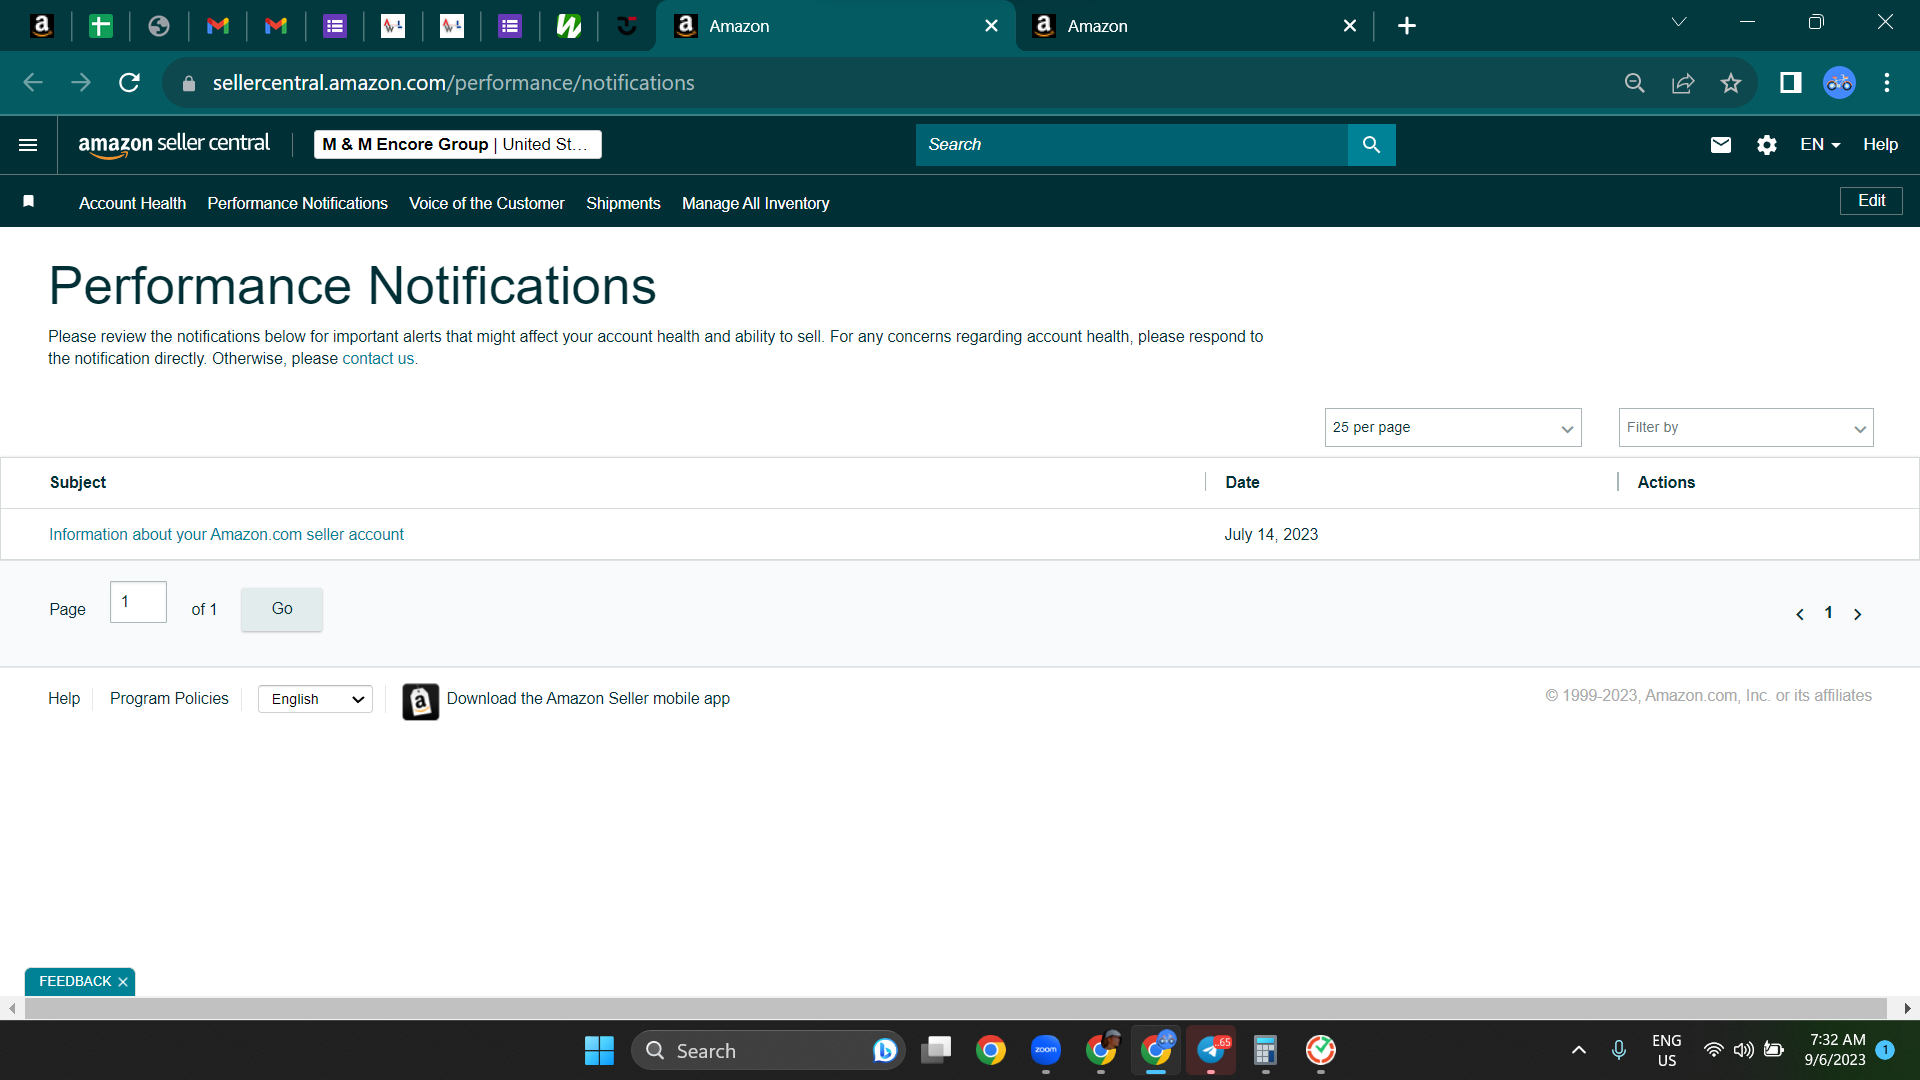The image size is (1920, 1080).
Task: Open Account Health in the nav bar
Action: tap(132, 203)
